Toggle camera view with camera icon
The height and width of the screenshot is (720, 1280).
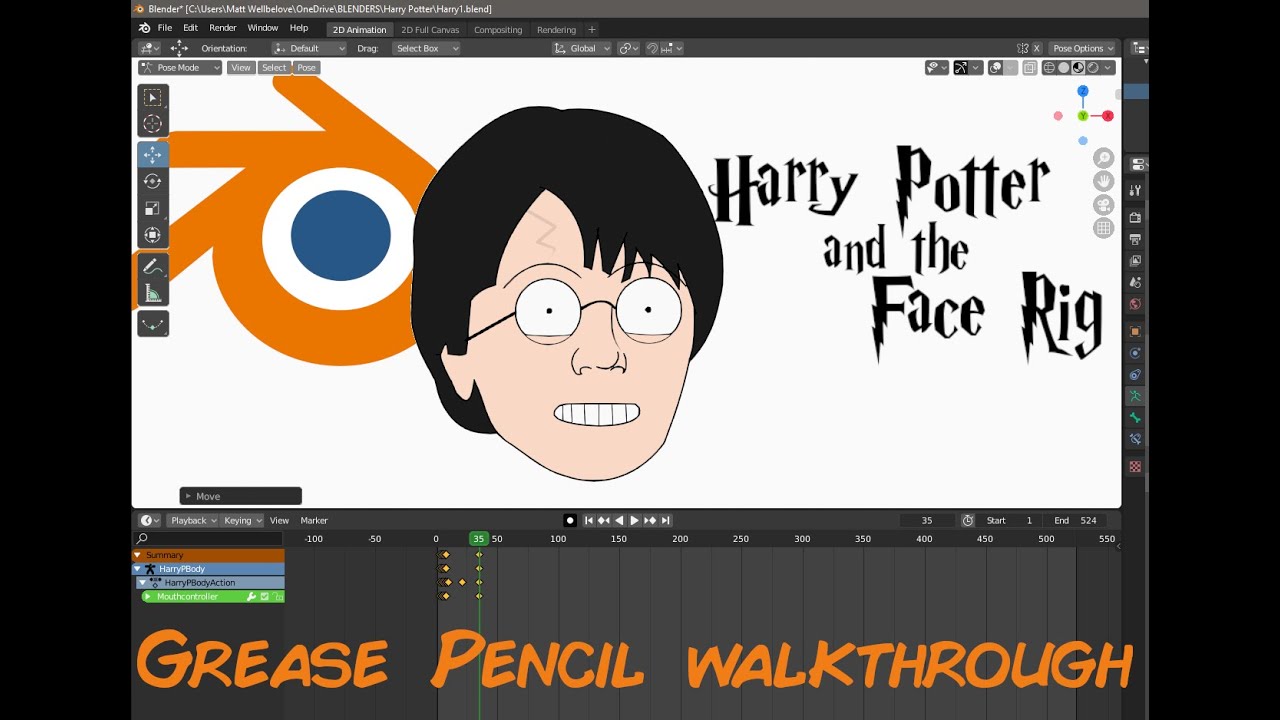tap(1103, 205)
